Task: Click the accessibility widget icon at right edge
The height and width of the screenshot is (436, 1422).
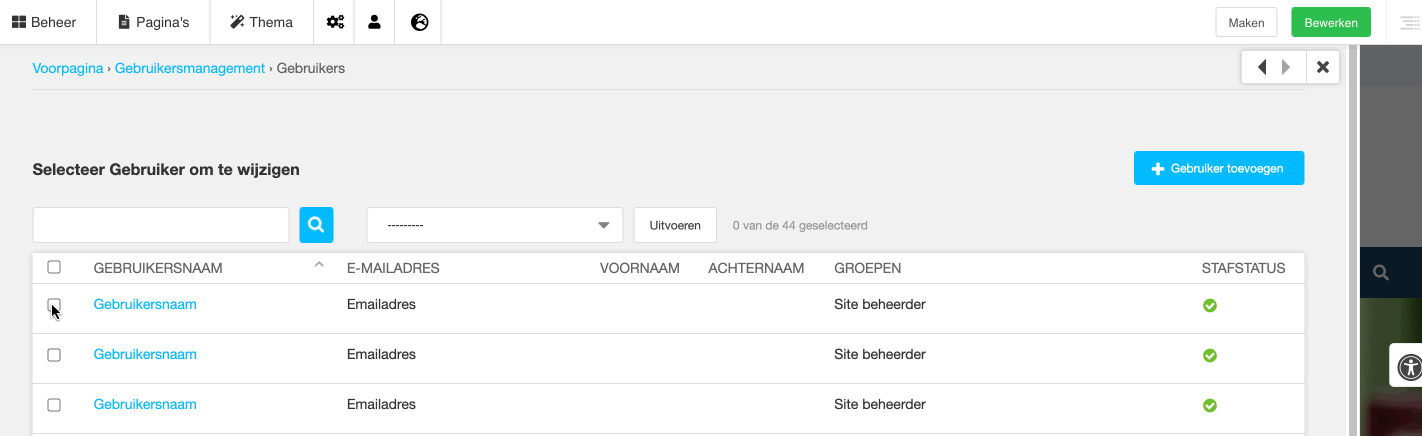Action: [x=1409, y=366]
